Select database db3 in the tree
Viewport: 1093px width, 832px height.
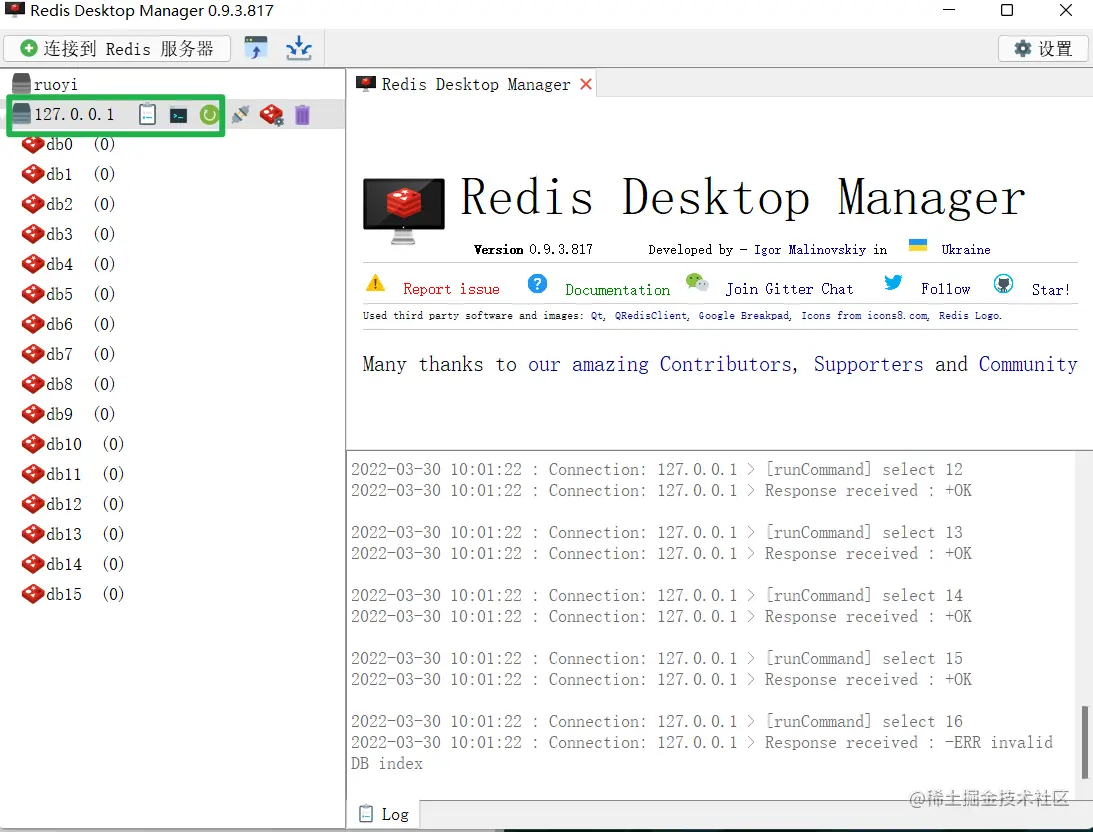(68, 234)
